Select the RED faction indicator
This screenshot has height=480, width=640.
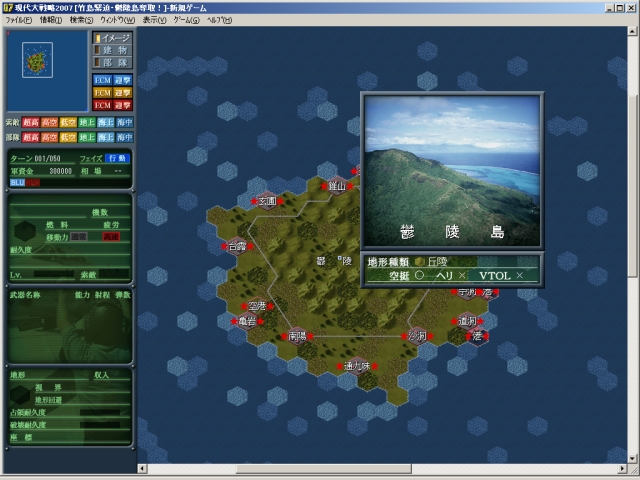point(33,182)
